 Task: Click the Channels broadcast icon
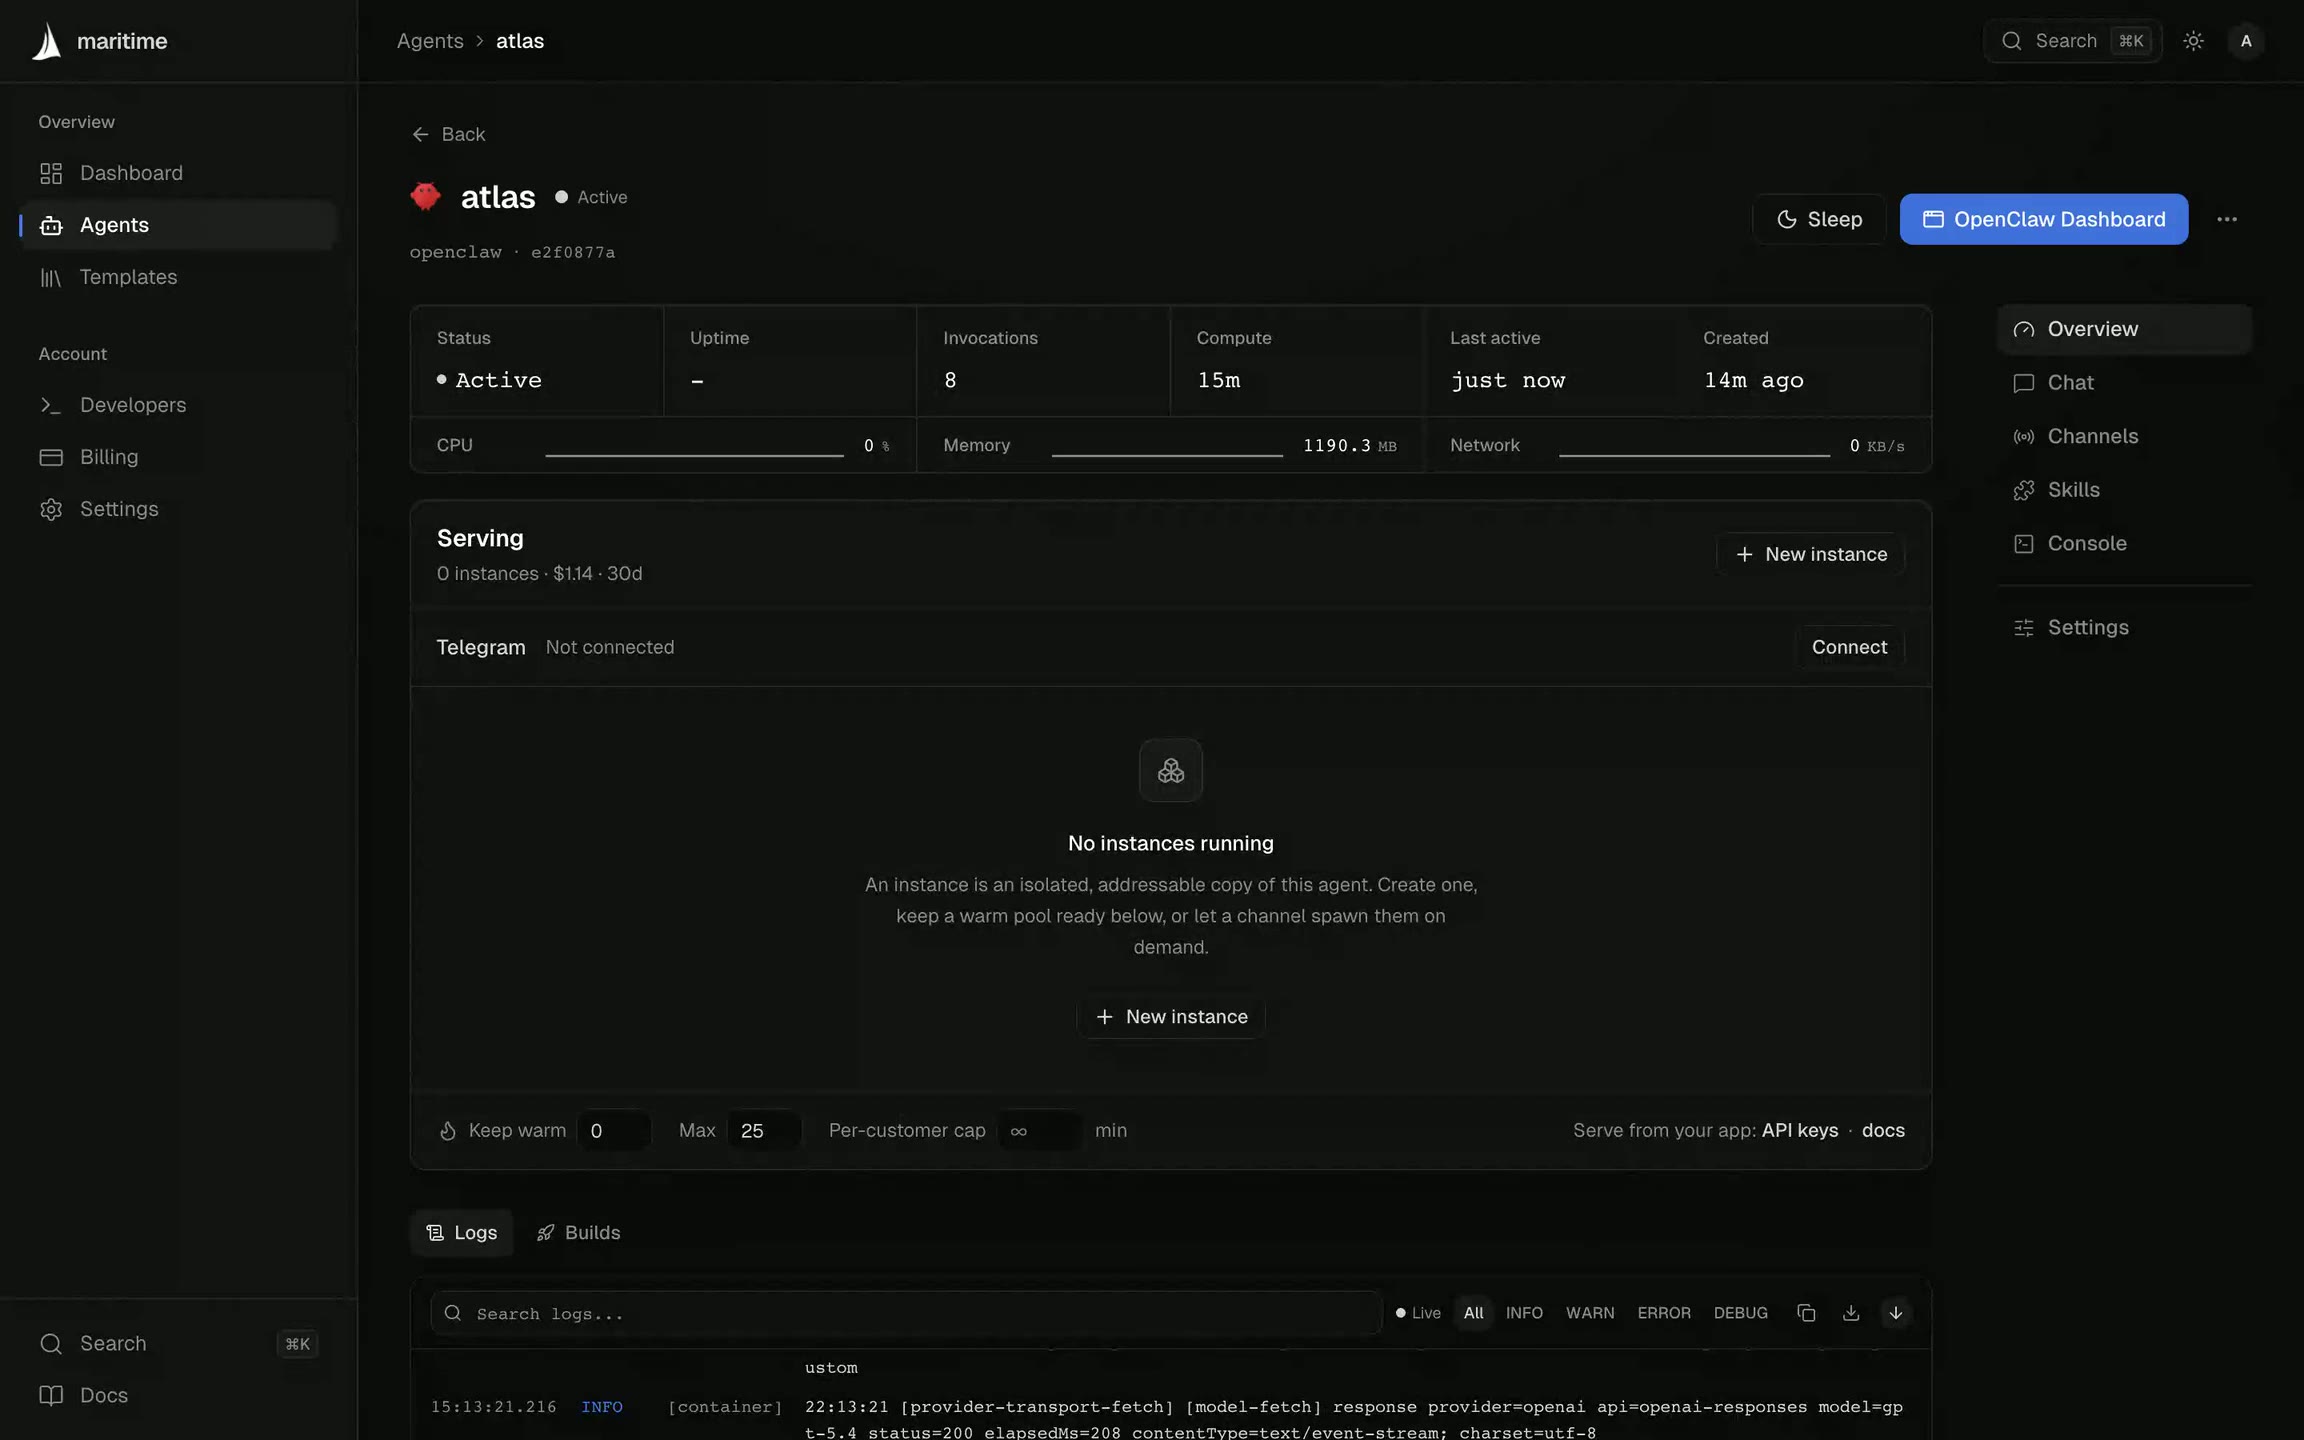click(2024, 436)
